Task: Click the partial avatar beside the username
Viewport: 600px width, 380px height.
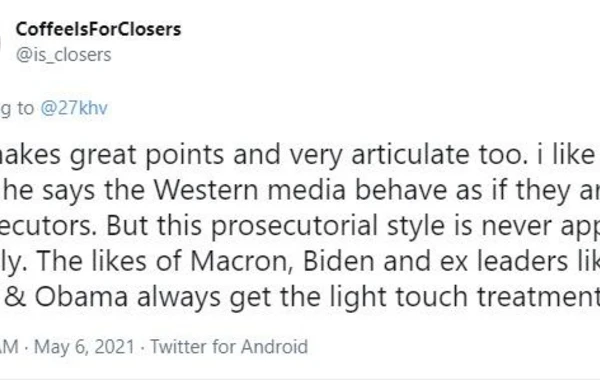Action: click(x=1, y=42)
